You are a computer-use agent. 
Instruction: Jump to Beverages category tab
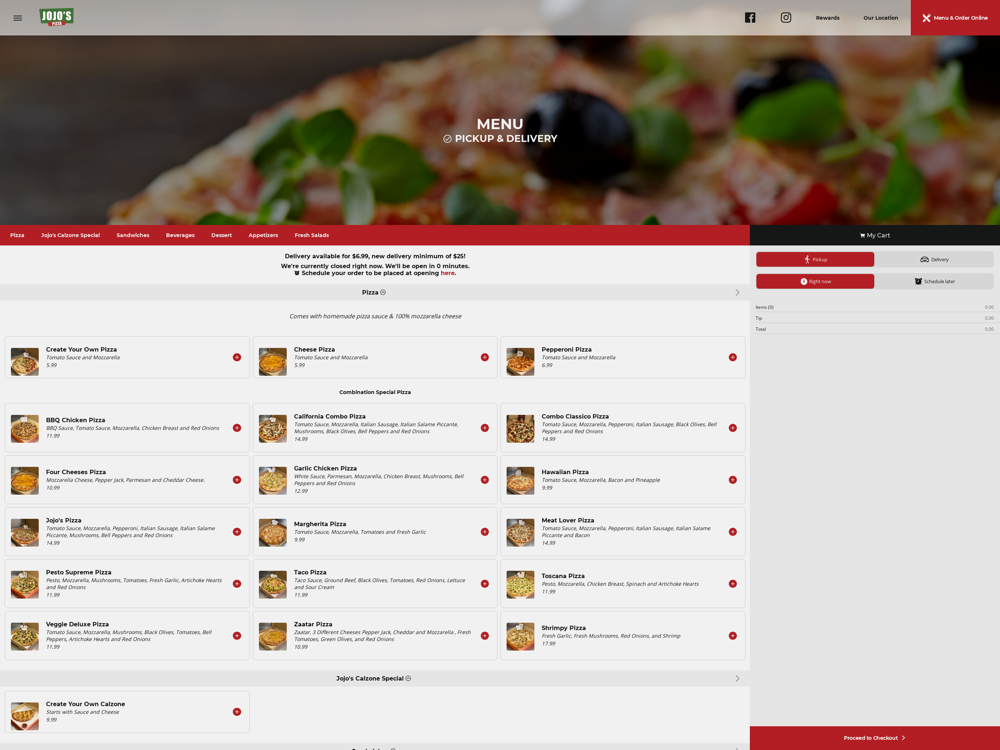tap(180, 235)
